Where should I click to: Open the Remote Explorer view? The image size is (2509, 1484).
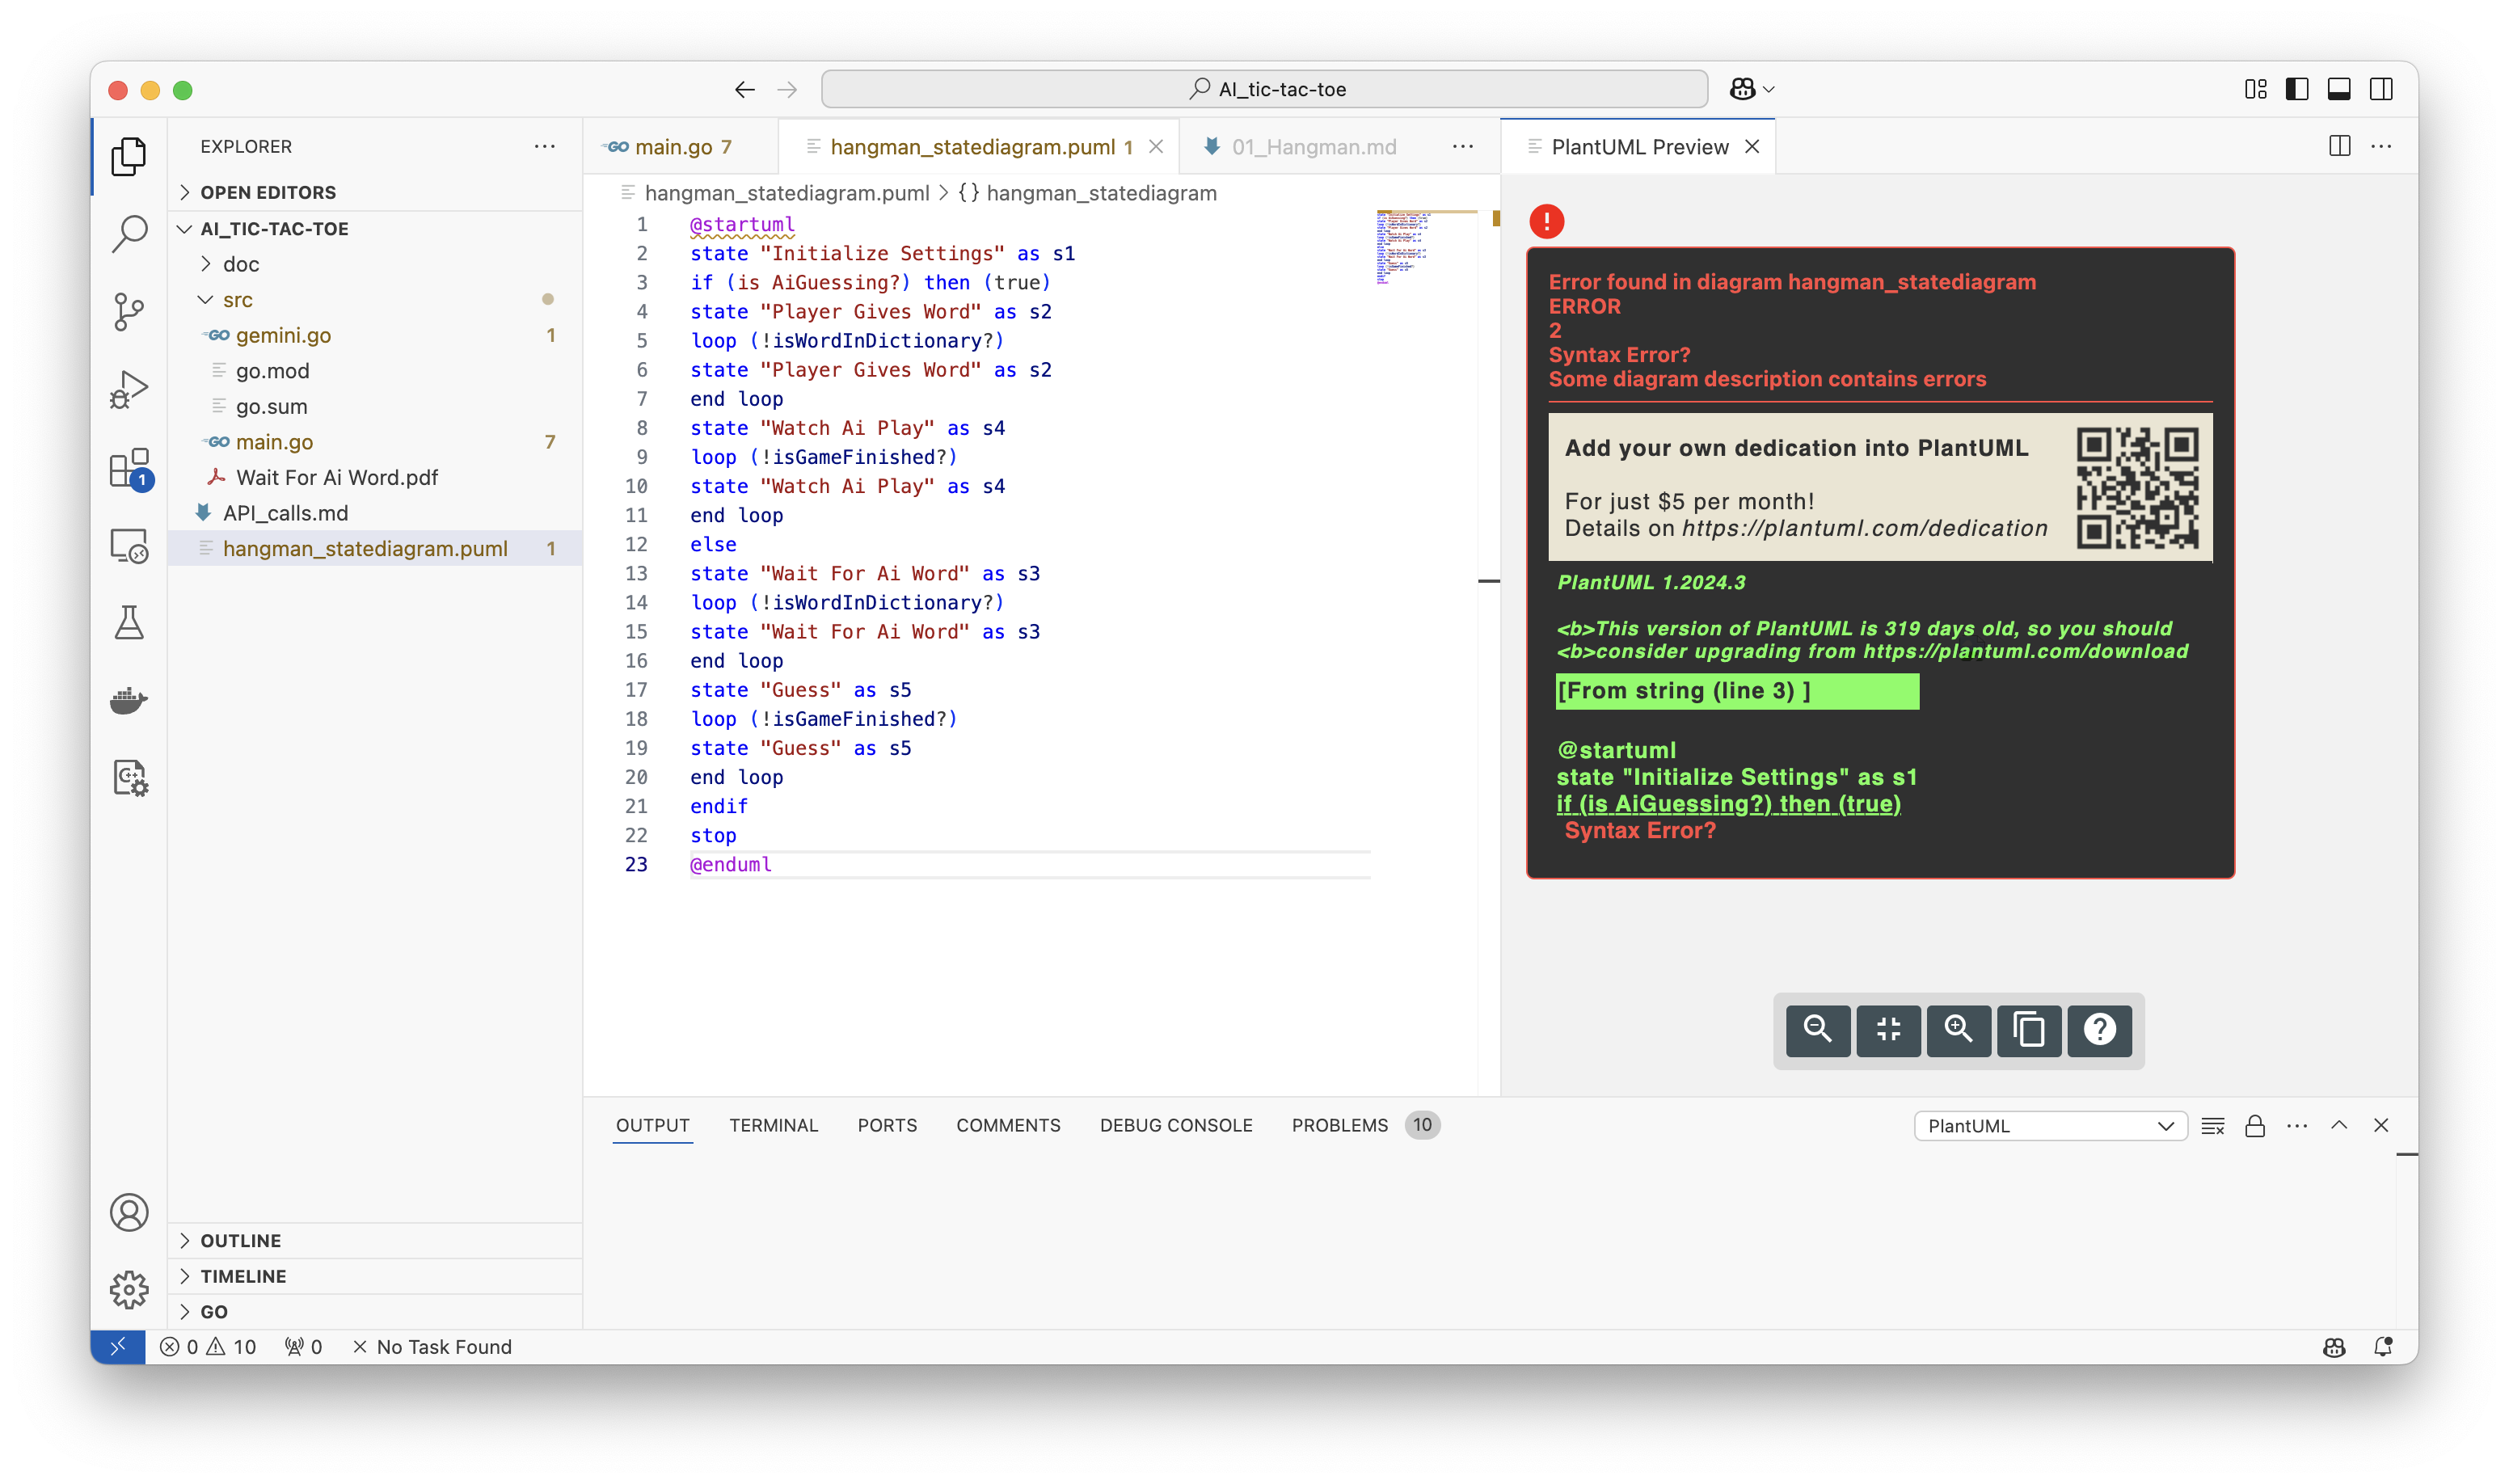(x=129, y=546)
